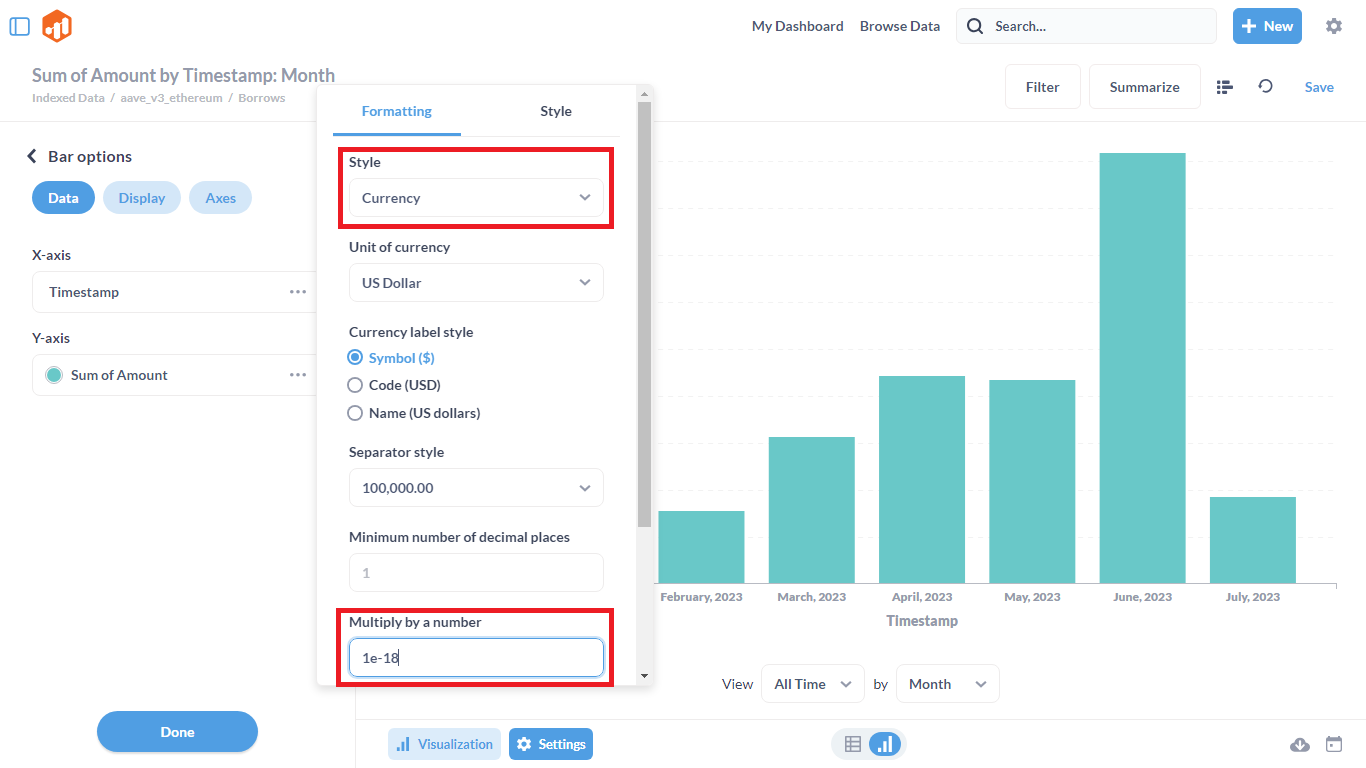Click the Sum of Amount color swatch

click(54, 375)
